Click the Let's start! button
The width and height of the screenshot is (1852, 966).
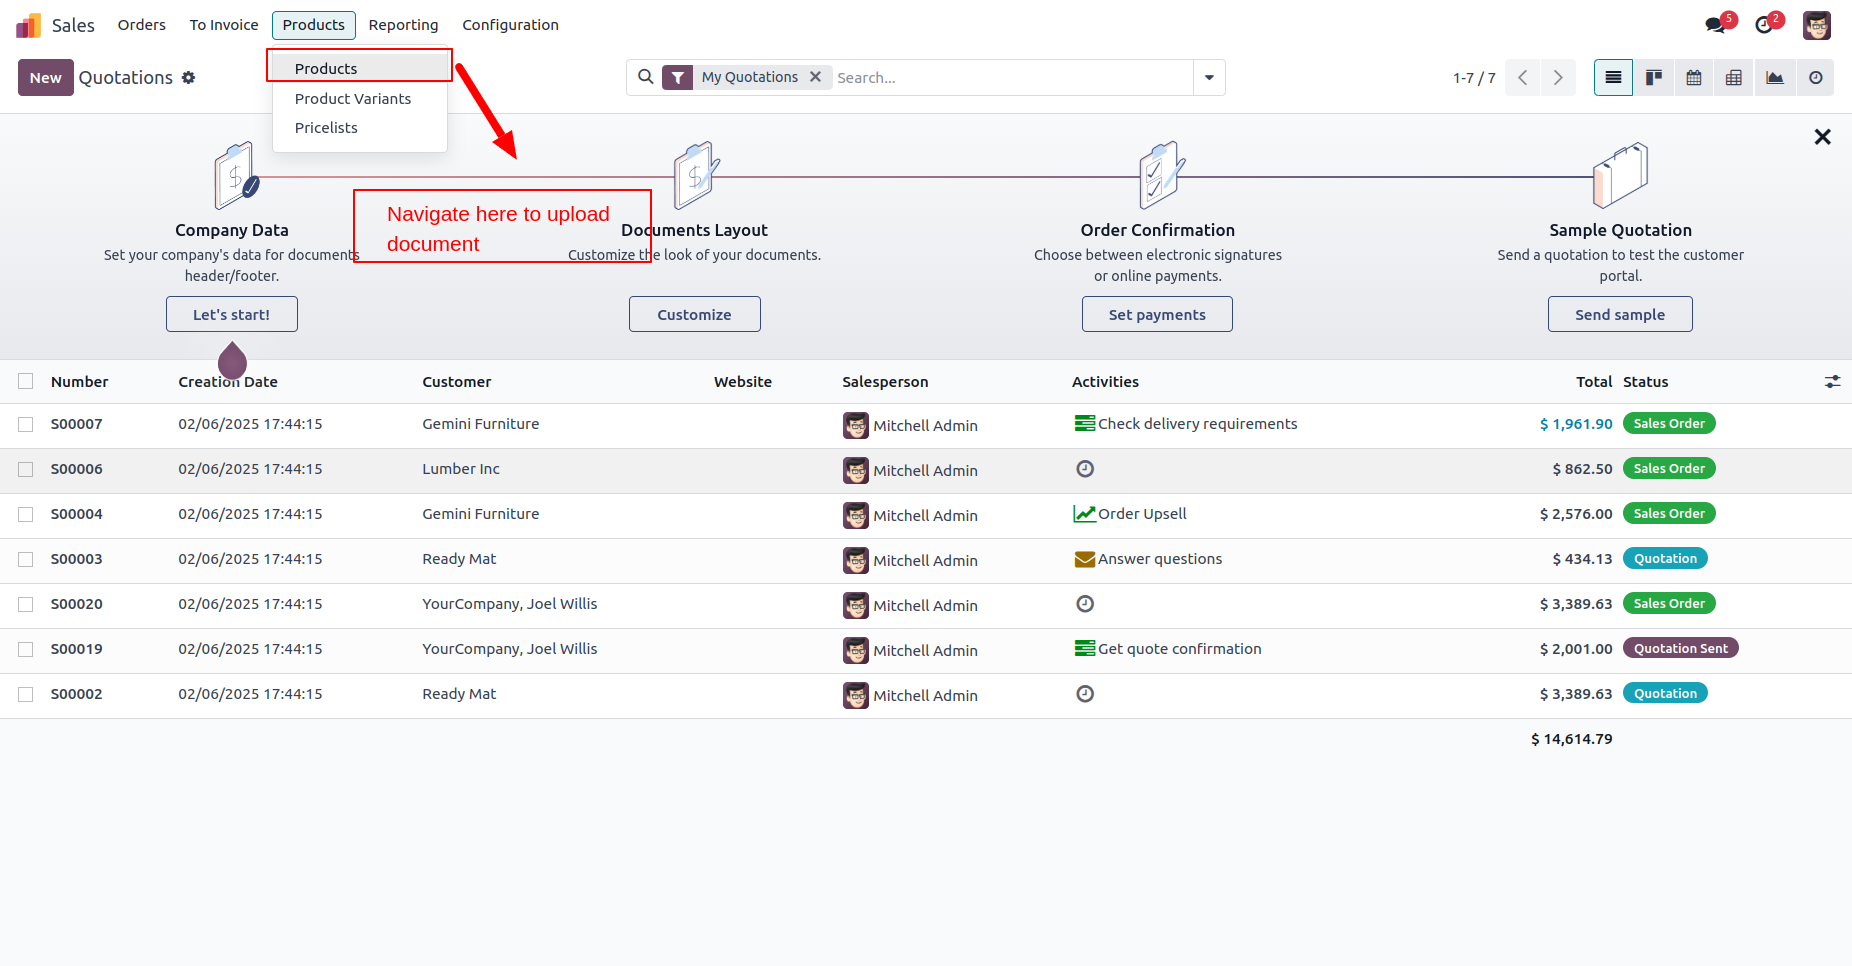(x=232, y=314)
